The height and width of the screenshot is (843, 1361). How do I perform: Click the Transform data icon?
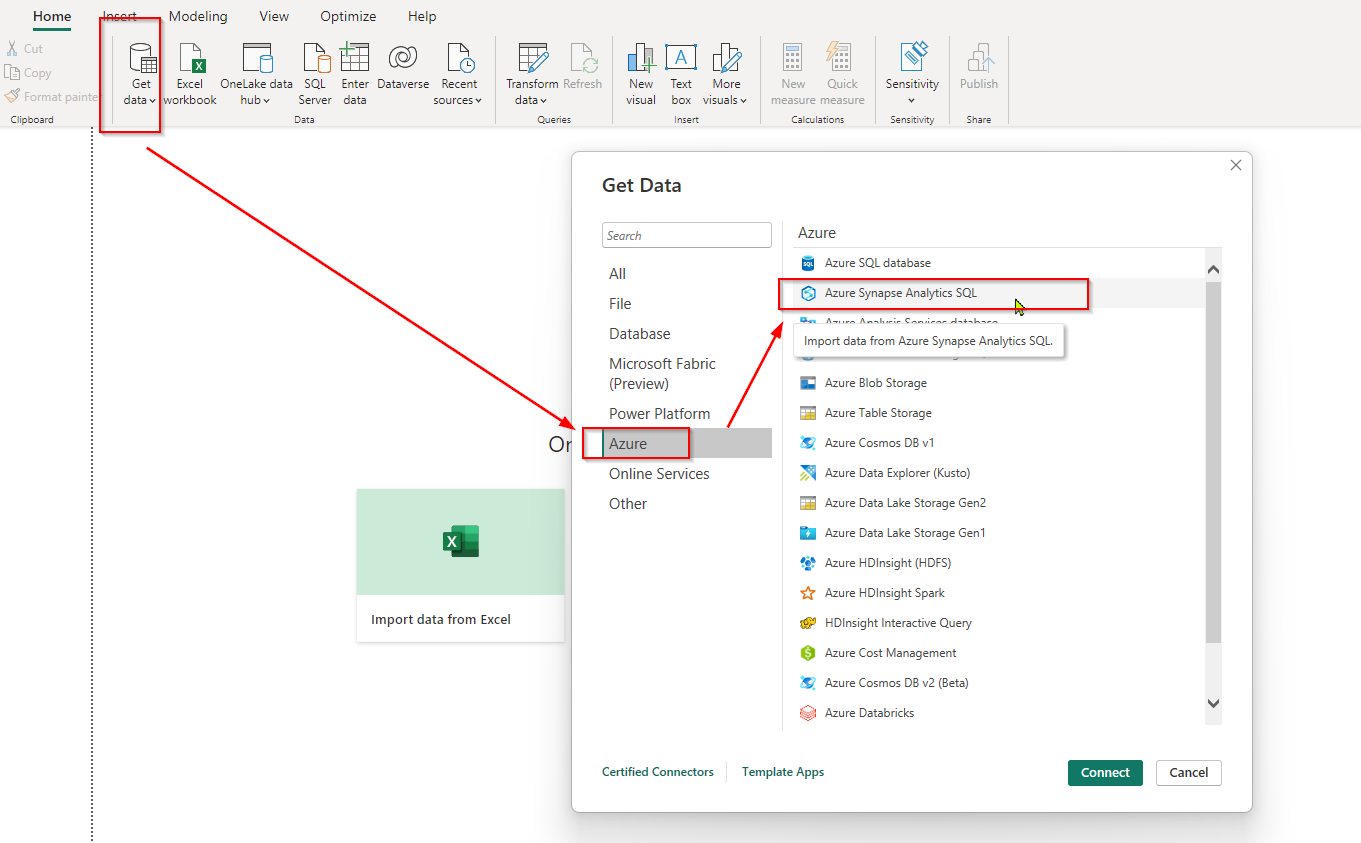coord(532,74)
